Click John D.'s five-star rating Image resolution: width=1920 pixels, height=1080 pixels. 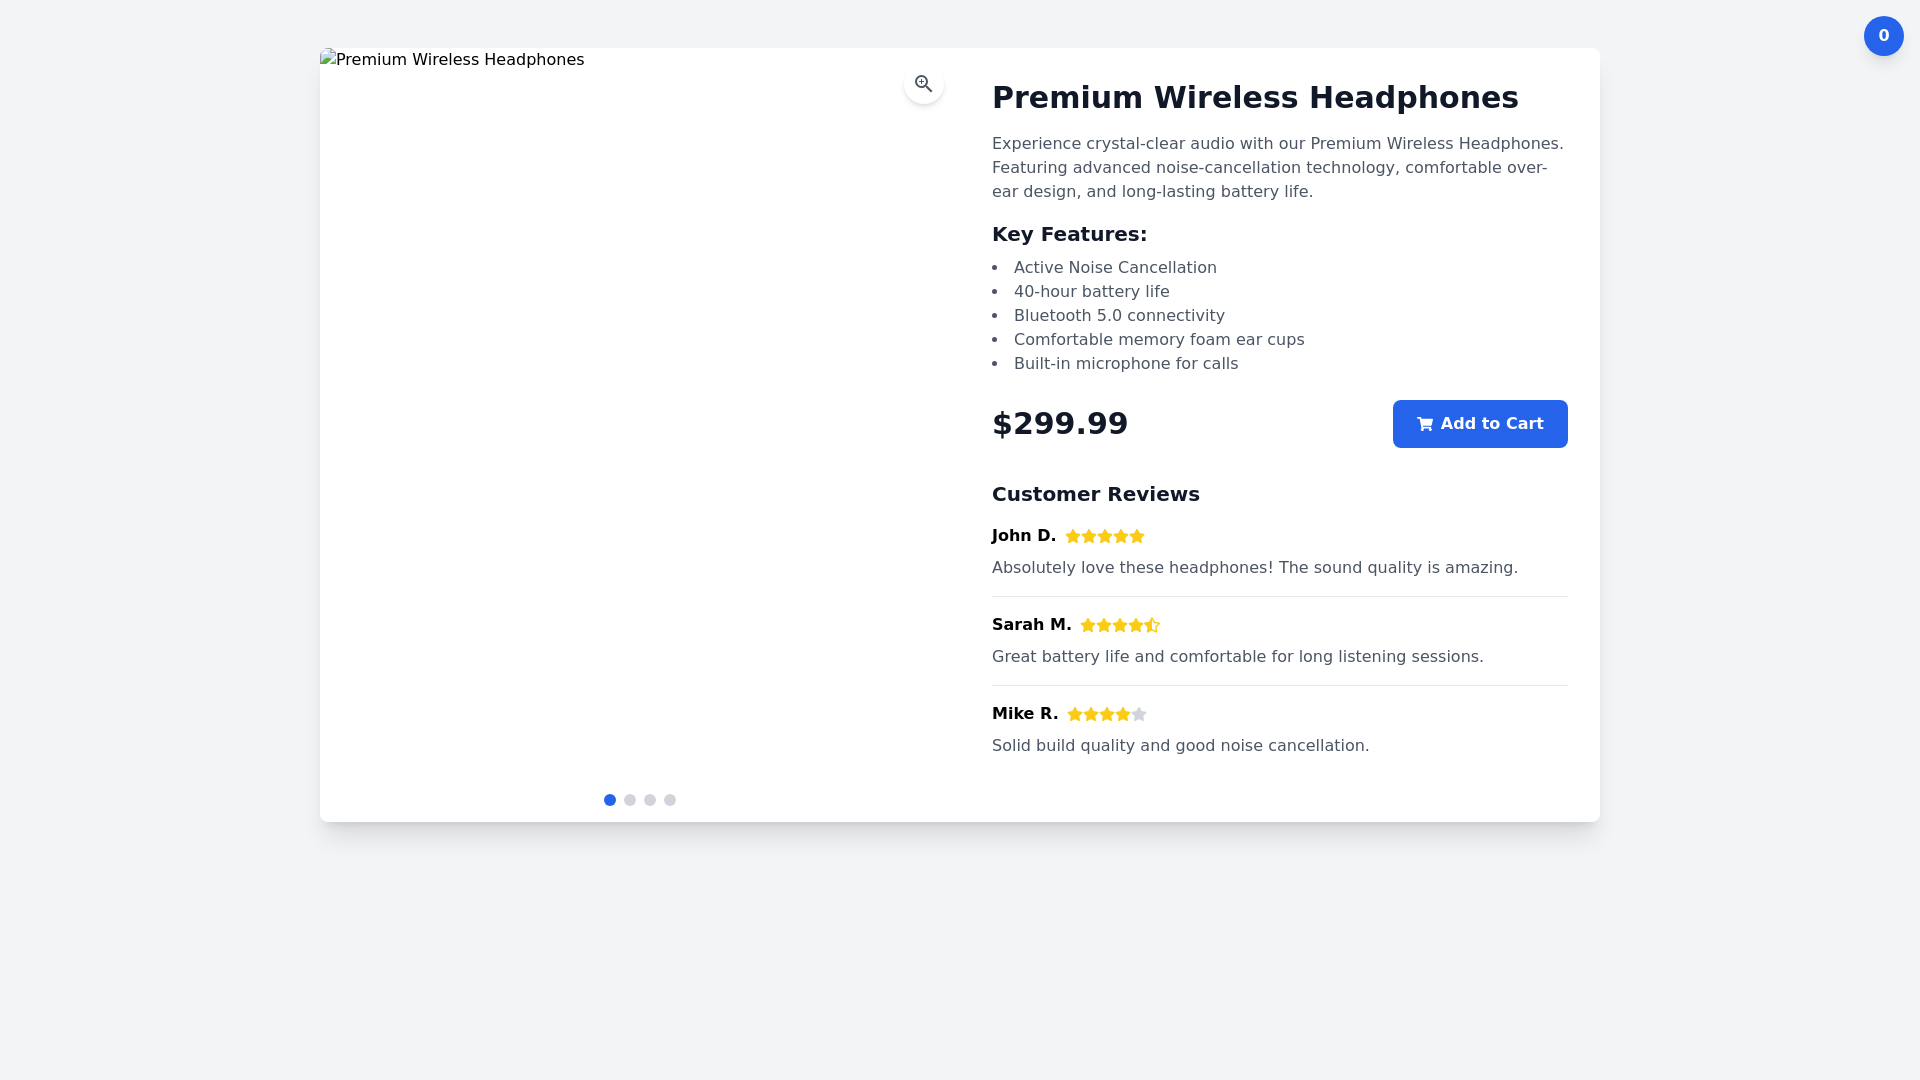1104,537
